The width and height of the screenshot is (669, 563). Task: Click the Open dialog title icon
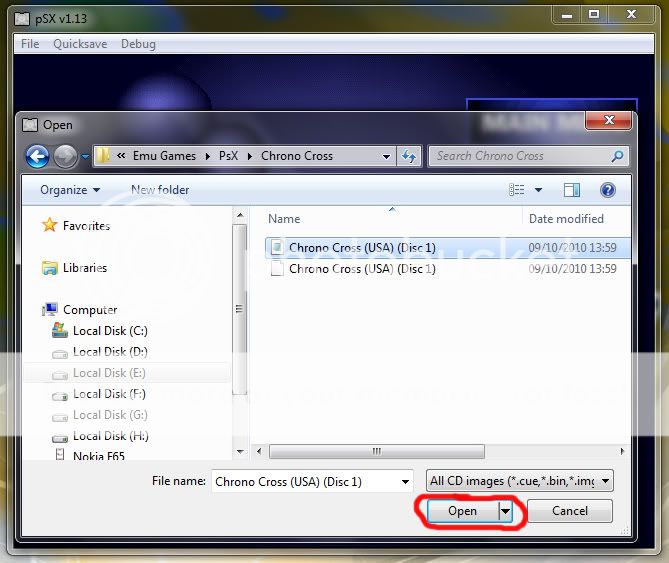[29, 125]
